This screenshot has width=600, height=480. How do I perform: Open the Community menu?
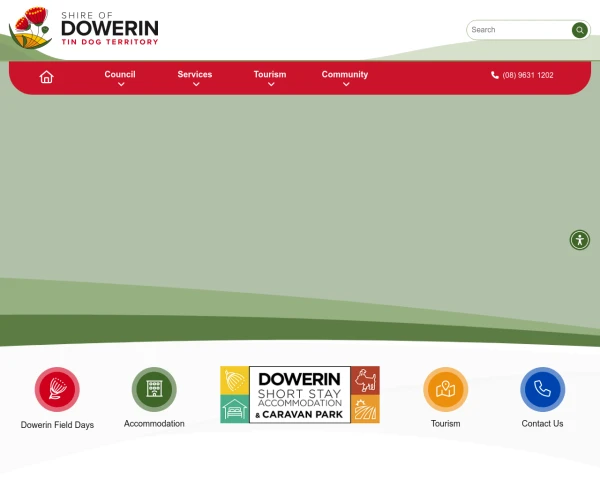[x=345, y=74]
